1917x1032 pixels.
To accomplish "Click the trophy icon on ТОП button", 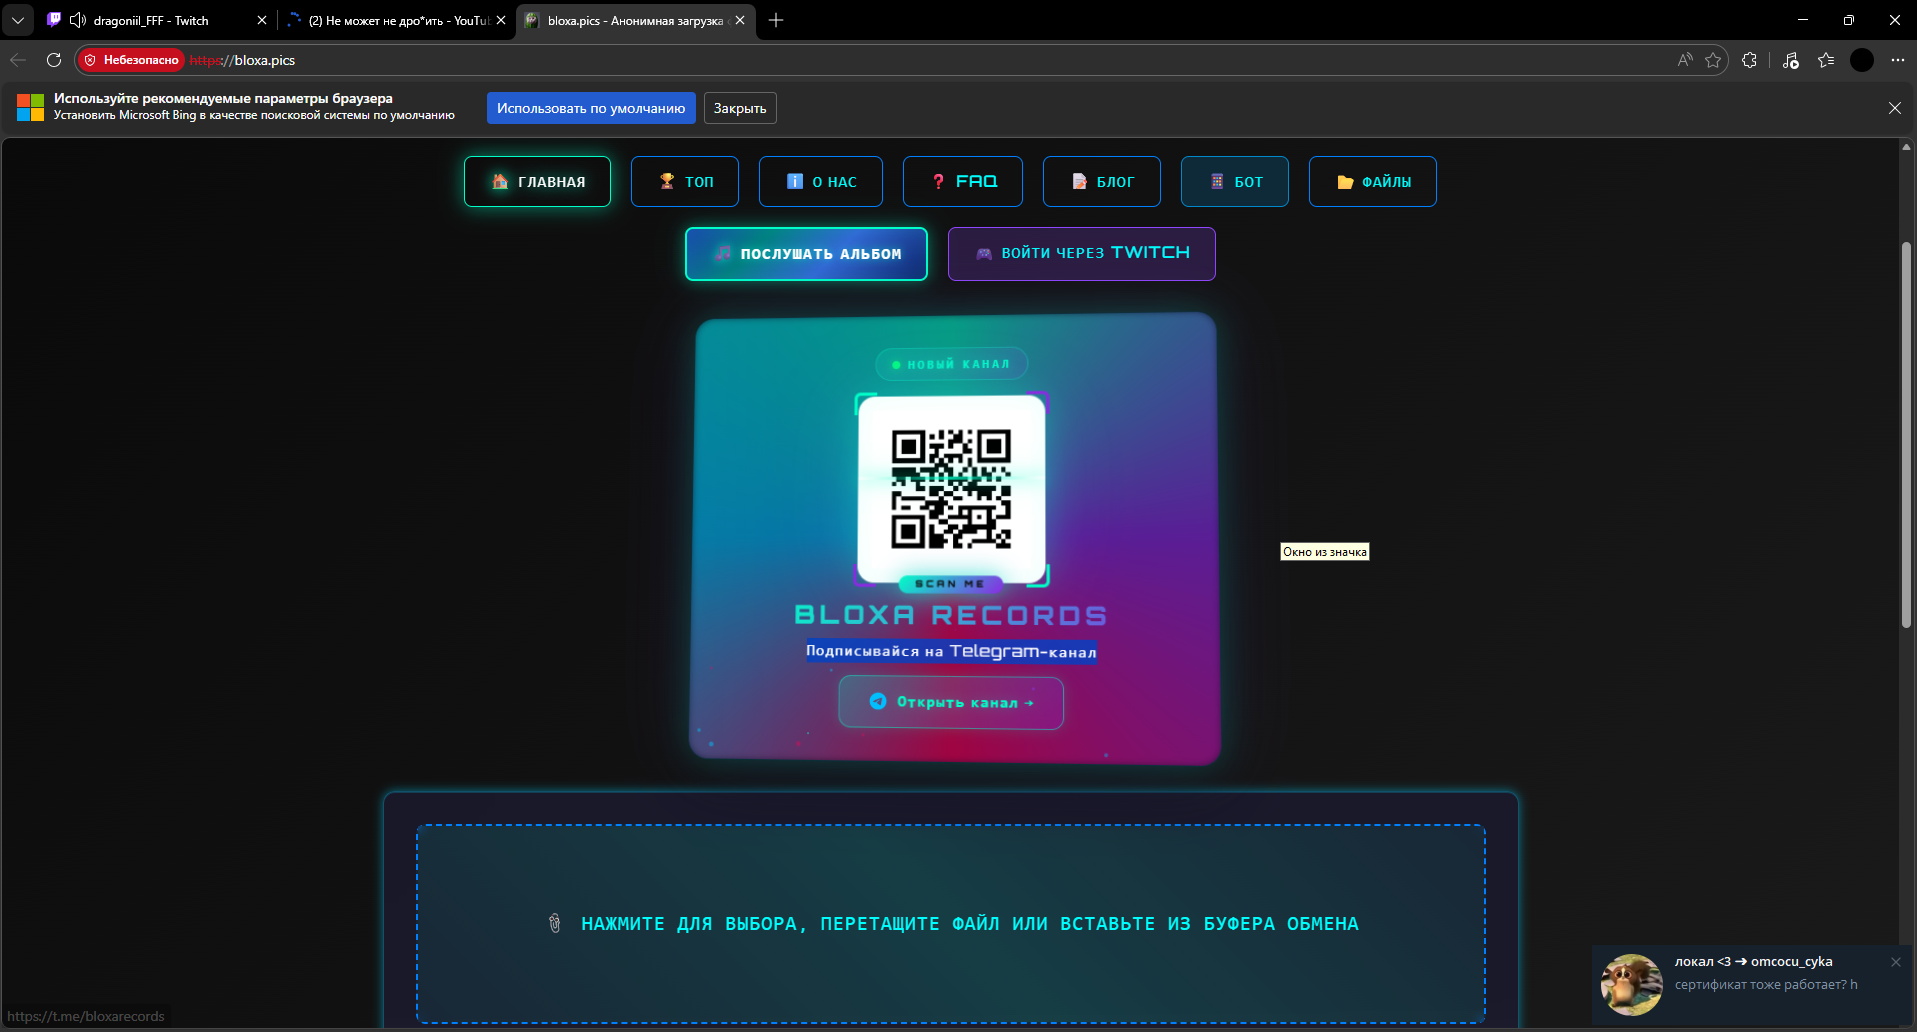I will pyautogui.click(x=665, y=181).
